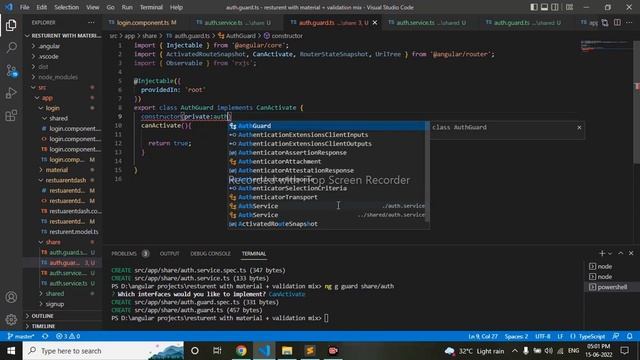
Task: Open File Explorer from taskbar
Action: (287, 351)
